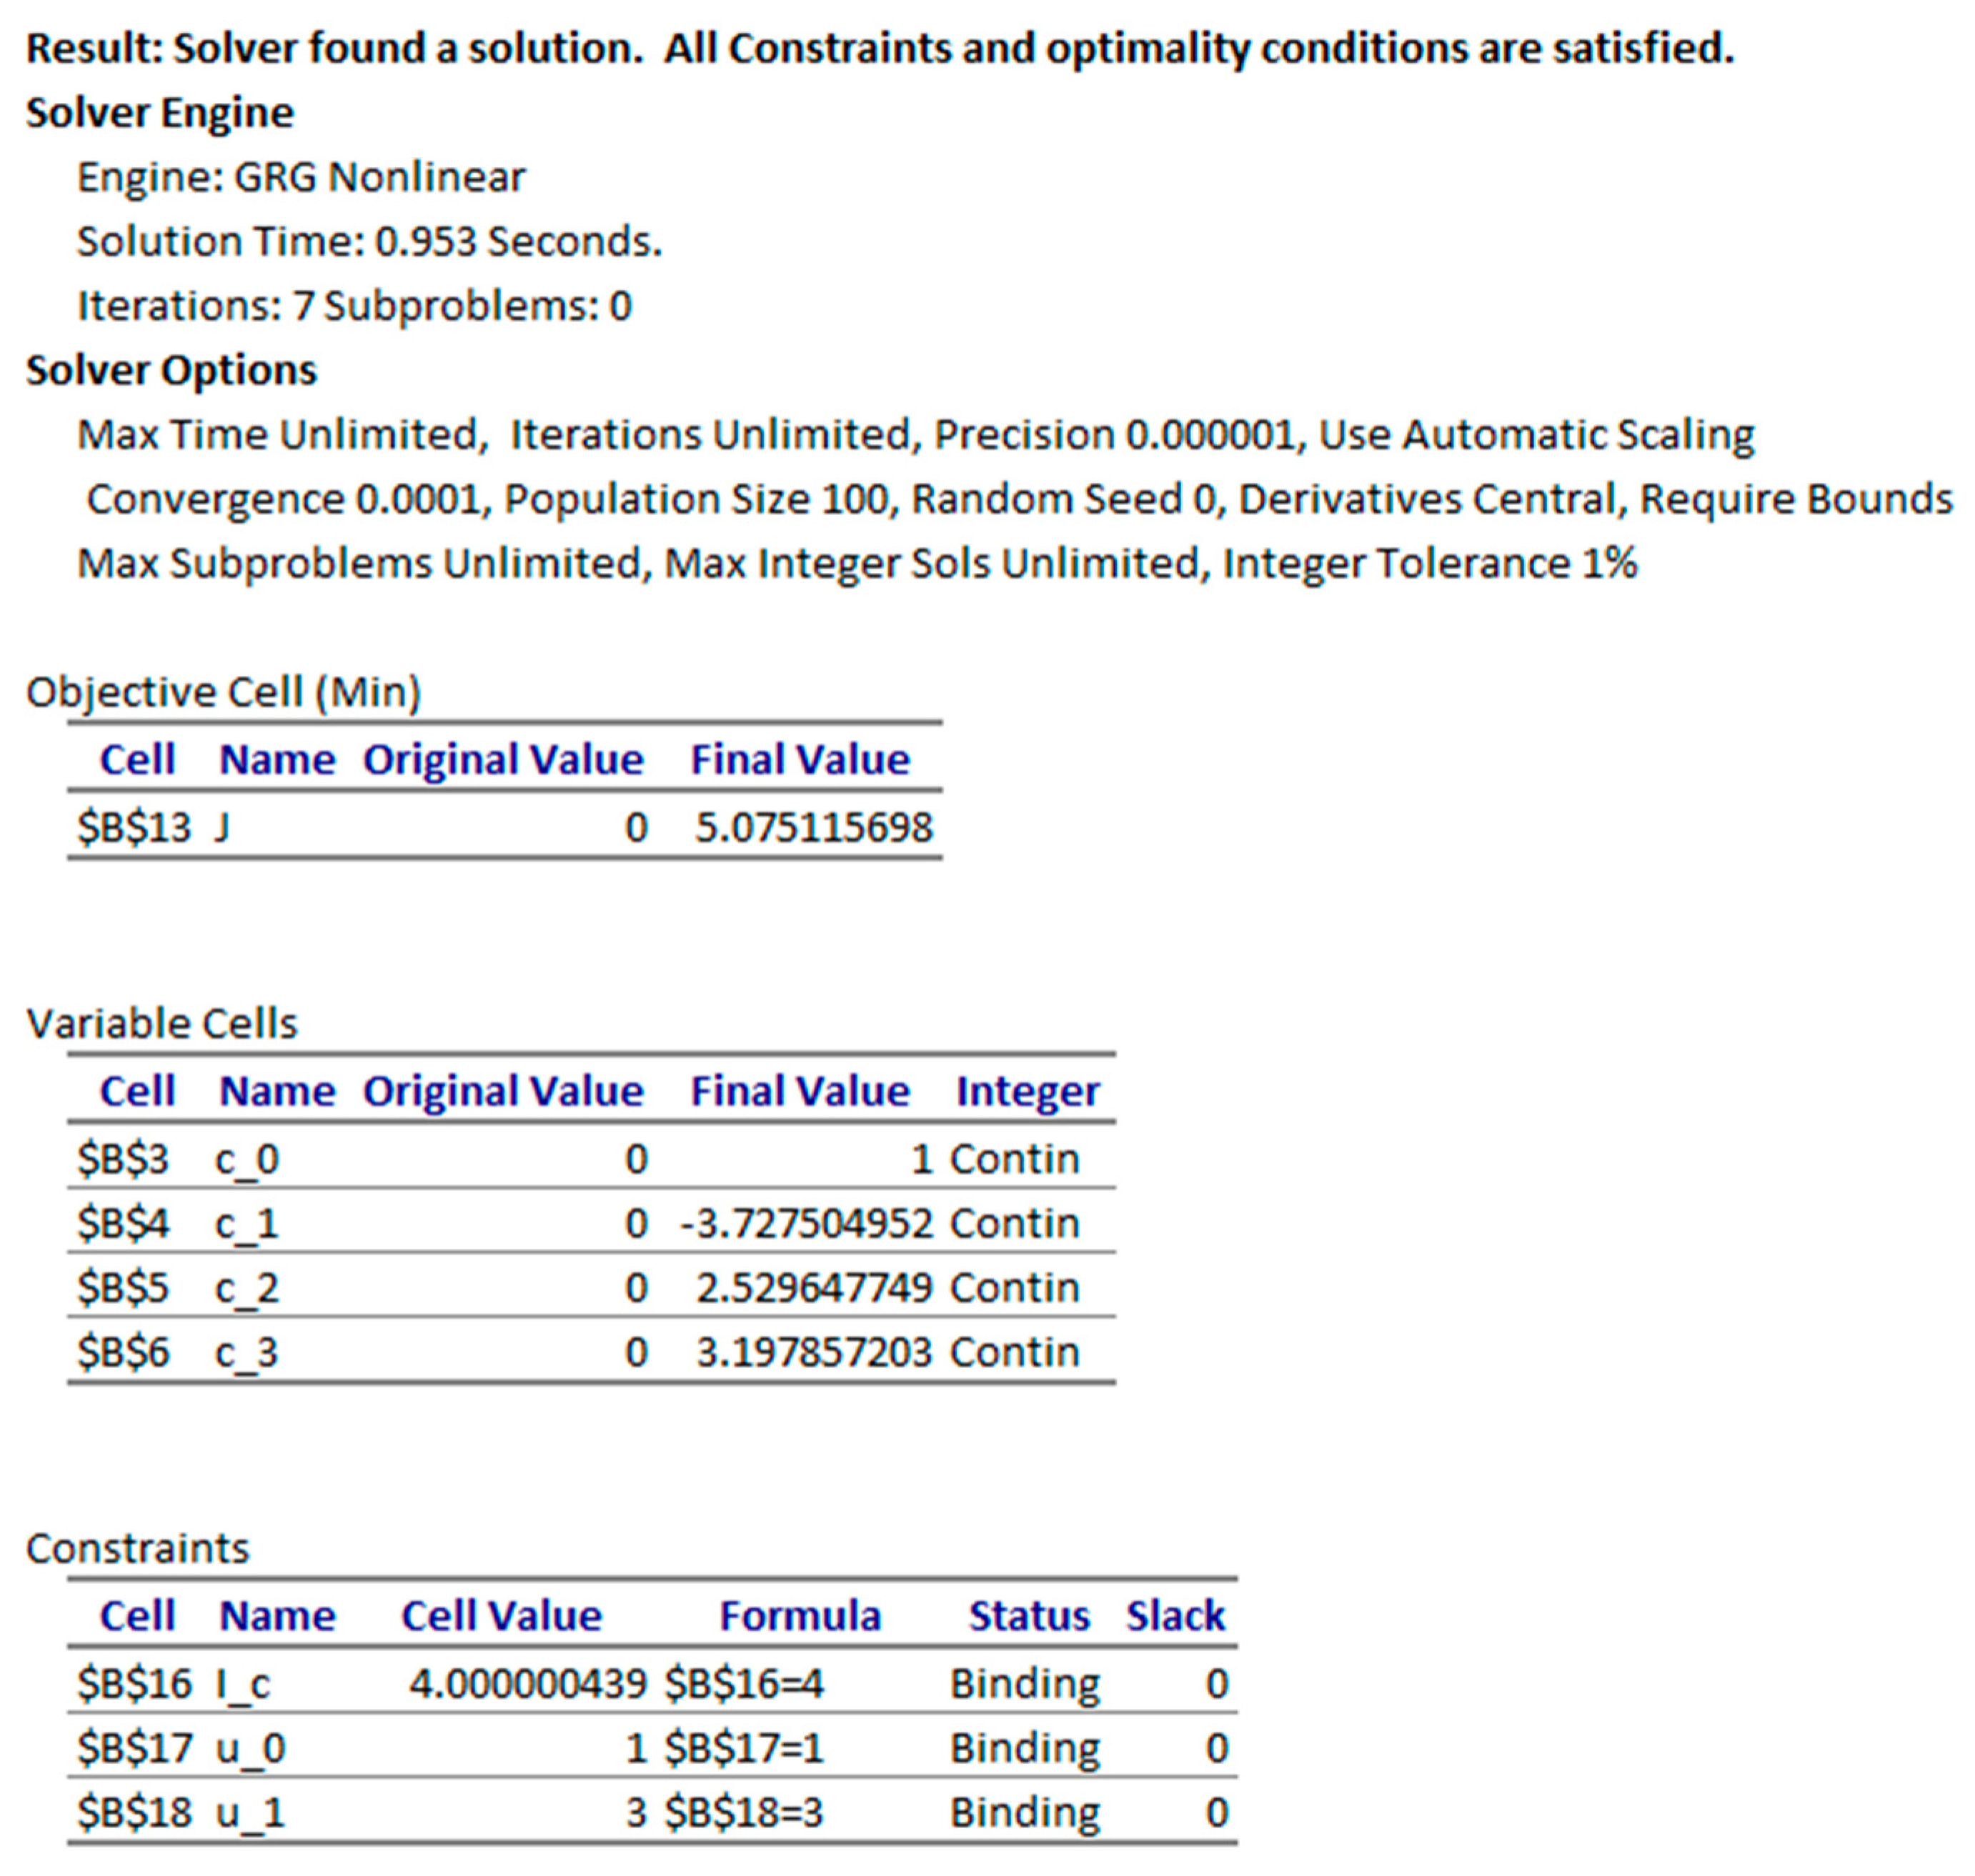The image size is (1975, 1876).
Task: Select the objective final value 5.075115698
Action: point(812,827)
